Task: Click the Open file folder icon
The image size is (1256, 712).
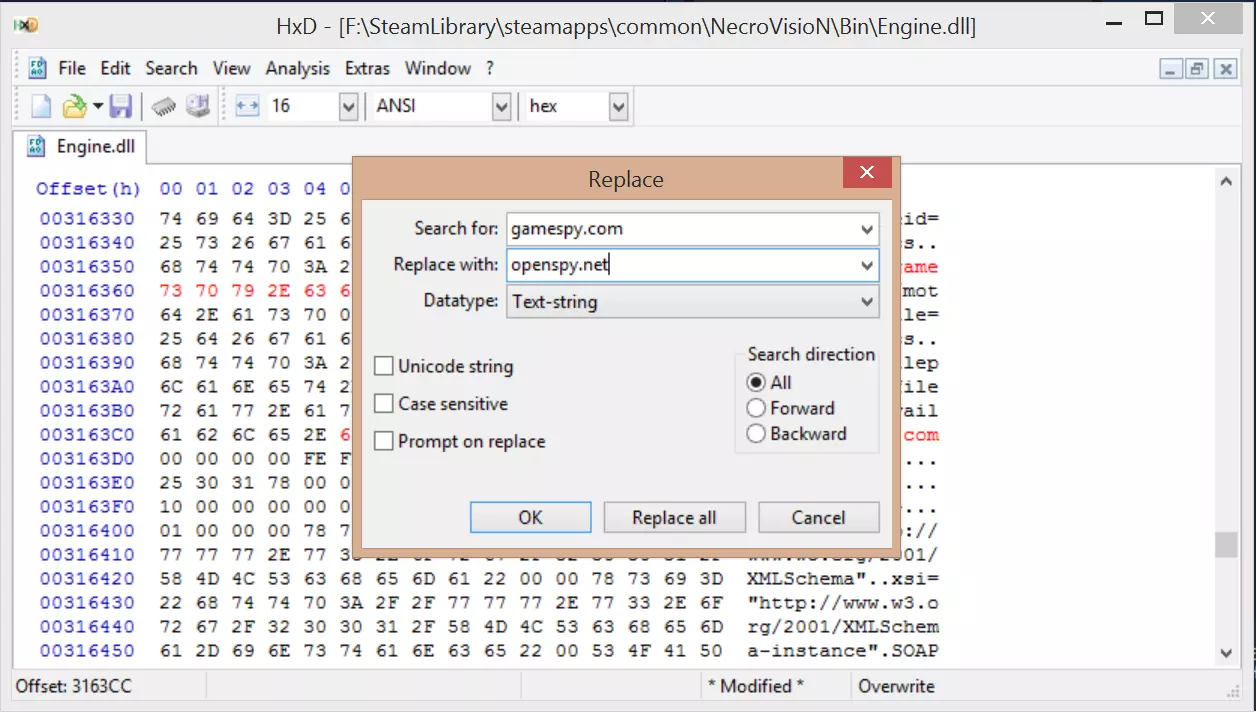Action: [74, 106]
